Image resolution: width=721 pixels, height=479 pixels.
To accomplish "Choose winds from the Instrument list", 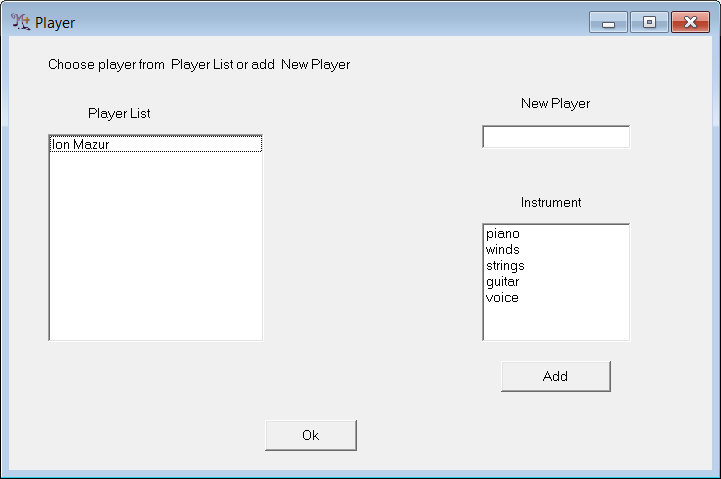I will click(x=503, y=250).
